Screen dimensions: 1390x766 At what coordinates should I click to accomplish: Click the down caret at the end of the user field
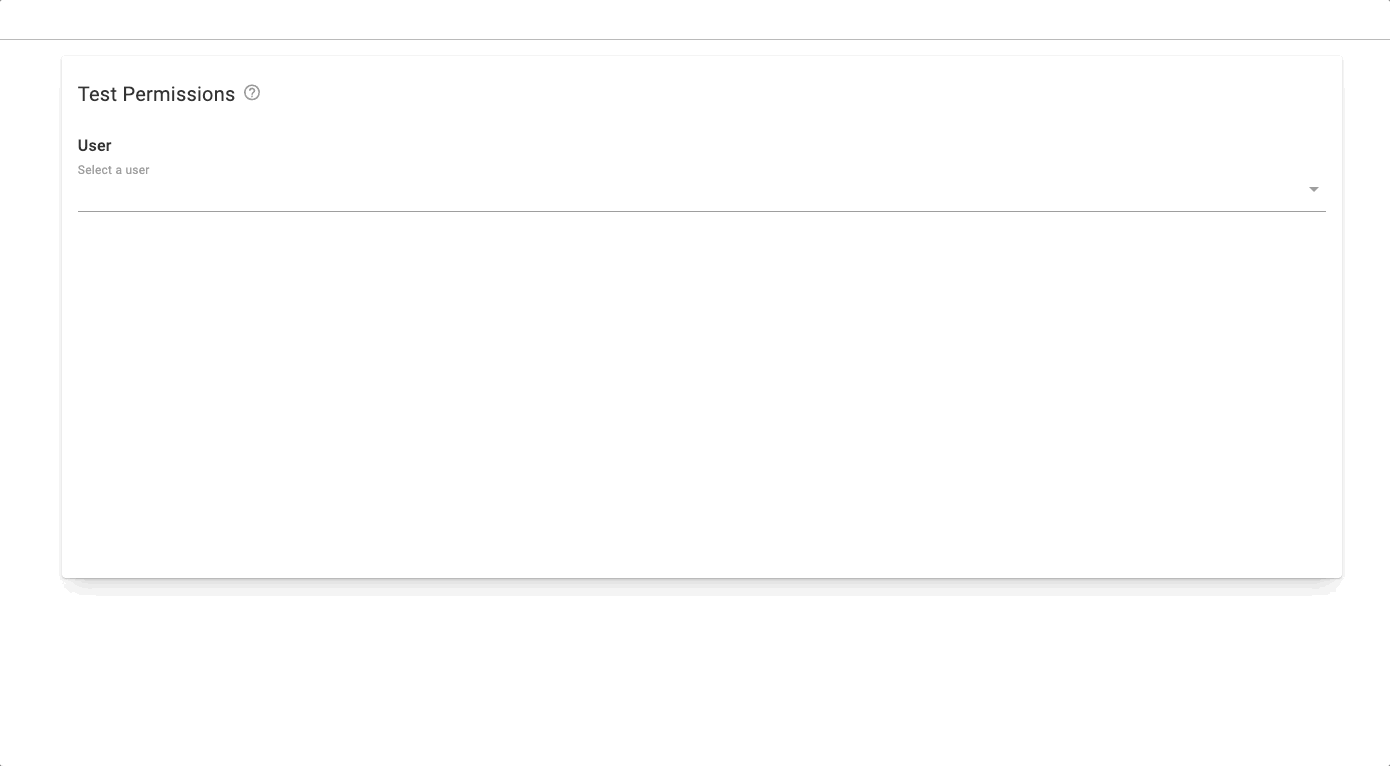(1314, 189)
